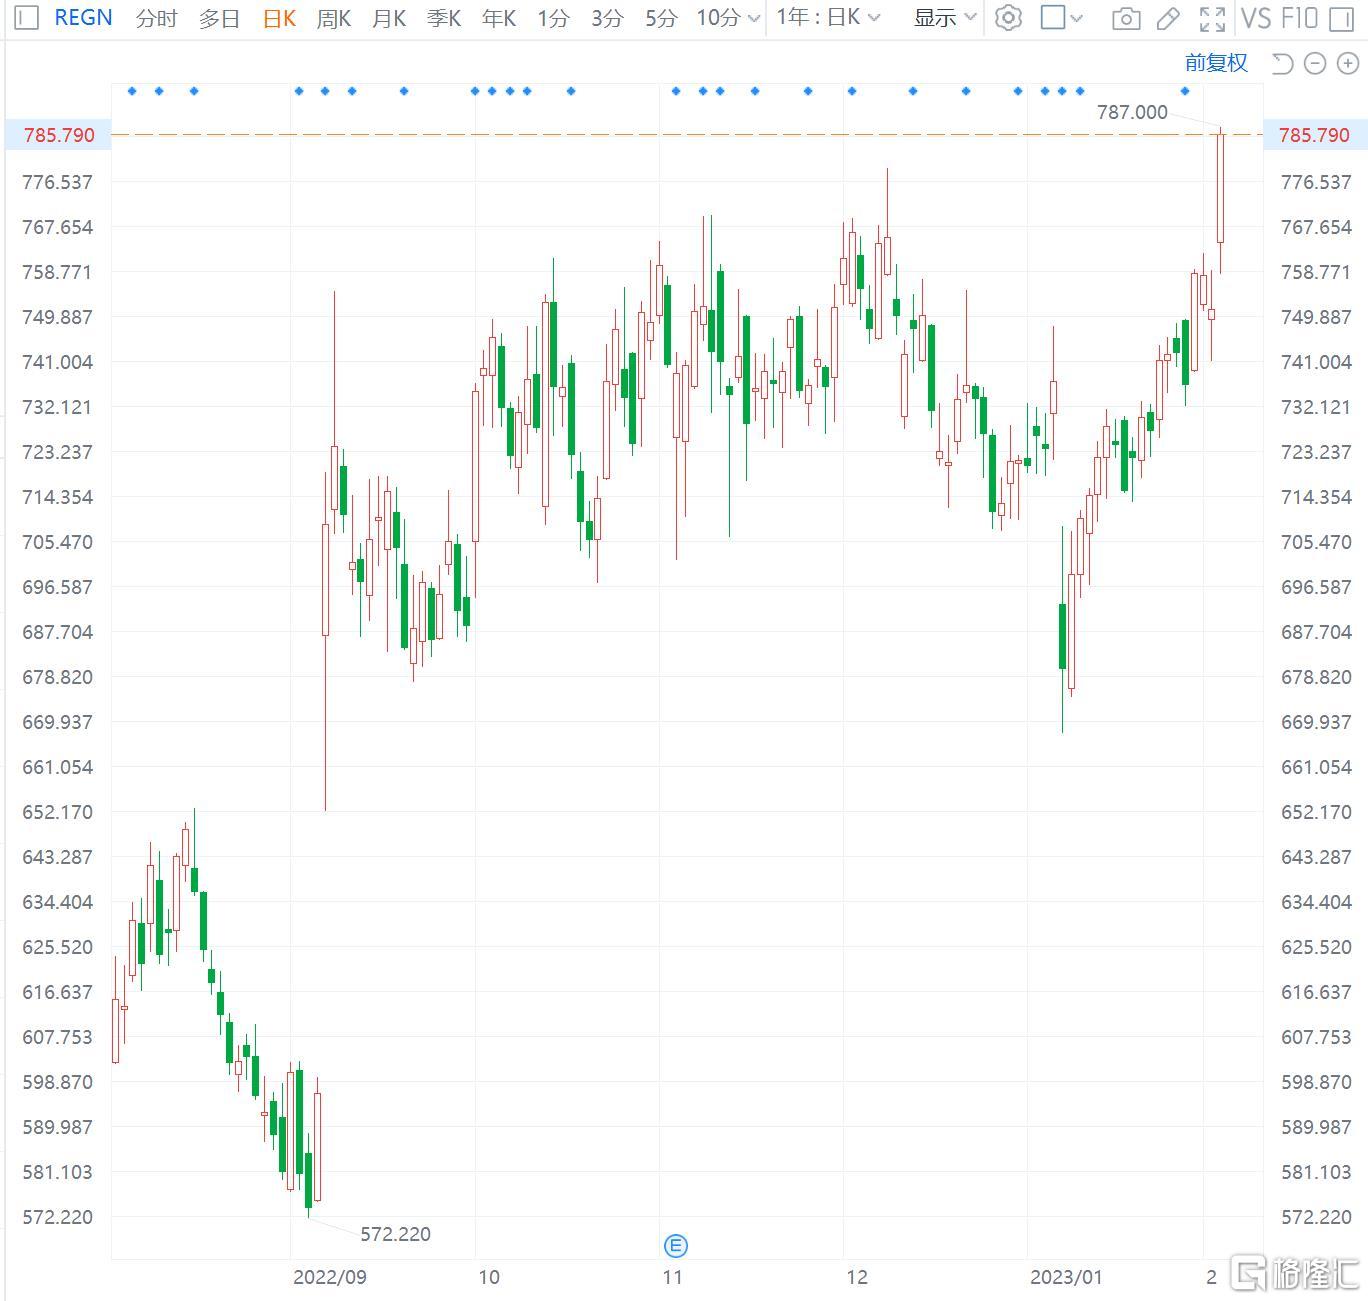This screenshot has width=1368, height=1301.
Task: Zoom in chart with plus icon
Action: tap(1348, 64)
